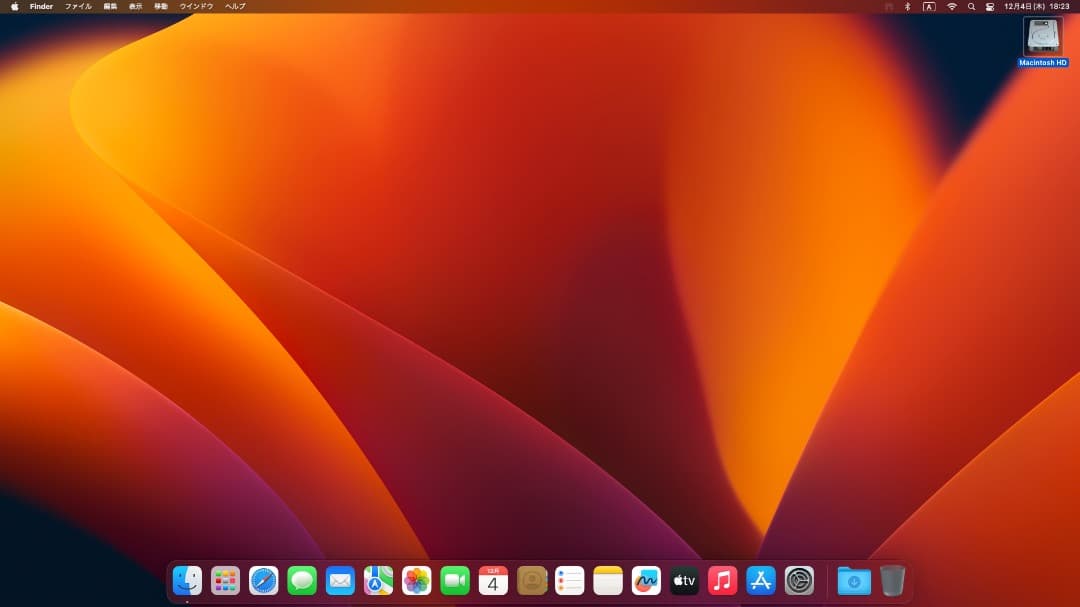This screenshot has width=1080, height=607.
Task: Open Launchpad
Action: (x=224, y=580)
